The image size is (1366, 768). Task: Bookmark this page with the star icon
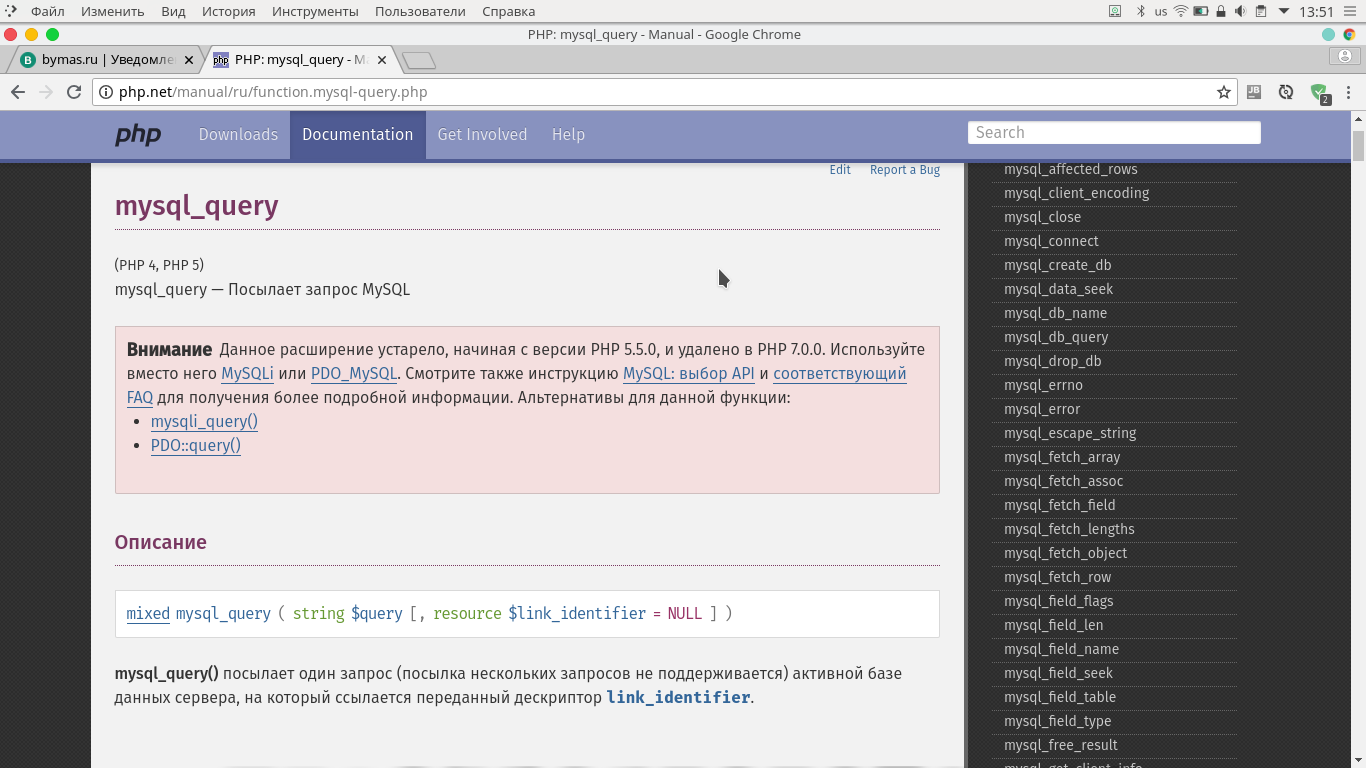(1223, 92)
